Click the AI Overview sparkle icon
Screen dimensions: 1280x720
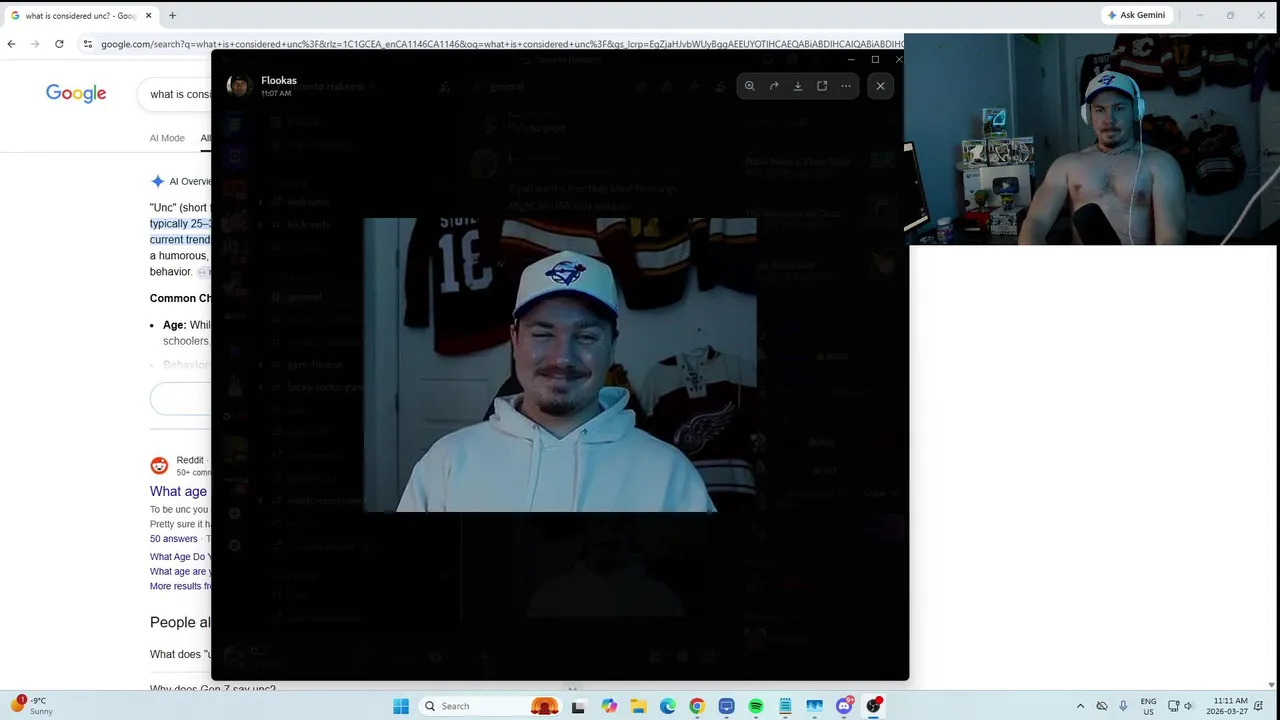[157, 181]
